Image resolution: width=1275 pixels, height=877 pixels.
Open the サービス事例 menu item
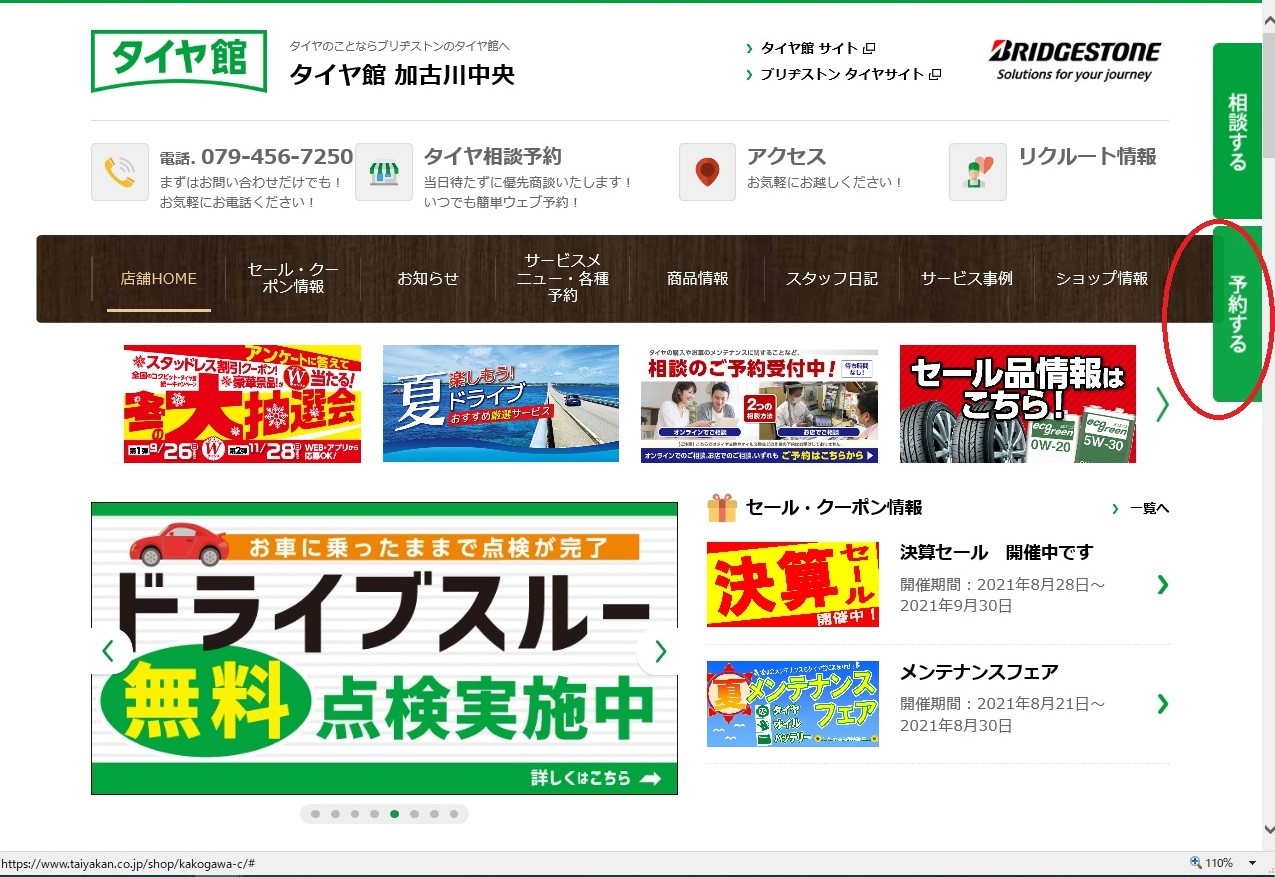click(x=967, y=279)
